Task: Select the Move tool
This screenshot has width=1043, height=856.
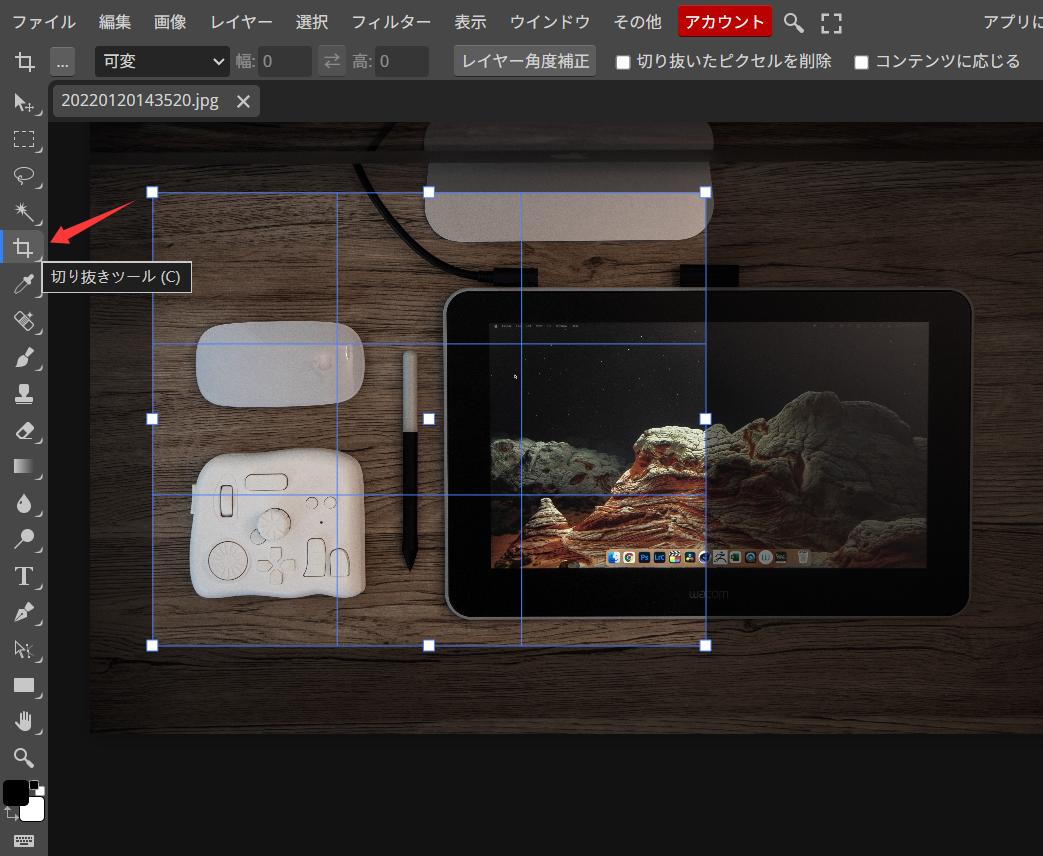Action: pyautogui.click(x=24, y=103)
